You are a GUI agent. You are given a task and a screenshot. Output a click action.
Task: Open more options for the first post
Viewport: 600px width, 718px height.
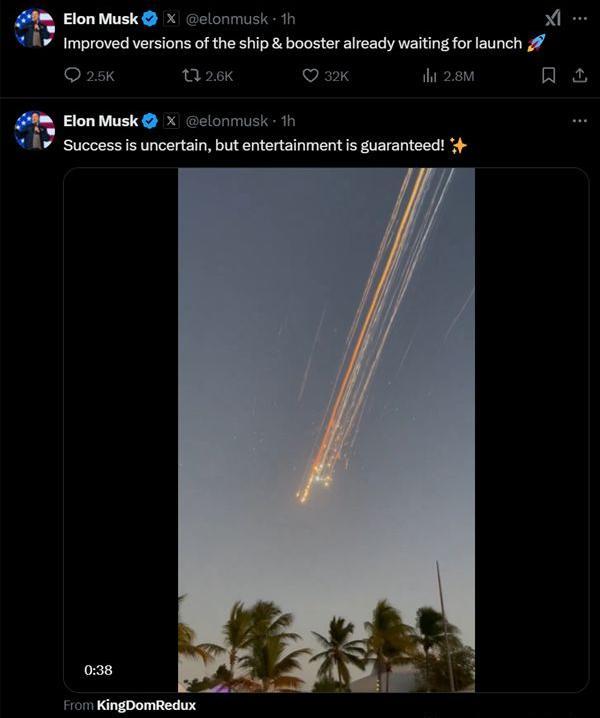[x=580, y=18]
